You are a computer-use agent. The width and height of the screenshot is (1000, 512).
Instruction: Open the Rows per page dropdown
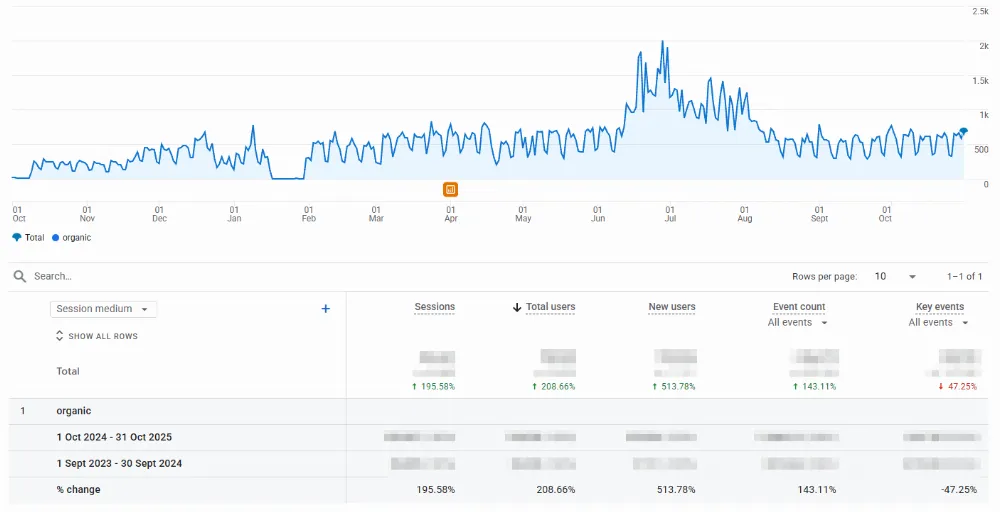pyautogui.click(x=895, y=276)
